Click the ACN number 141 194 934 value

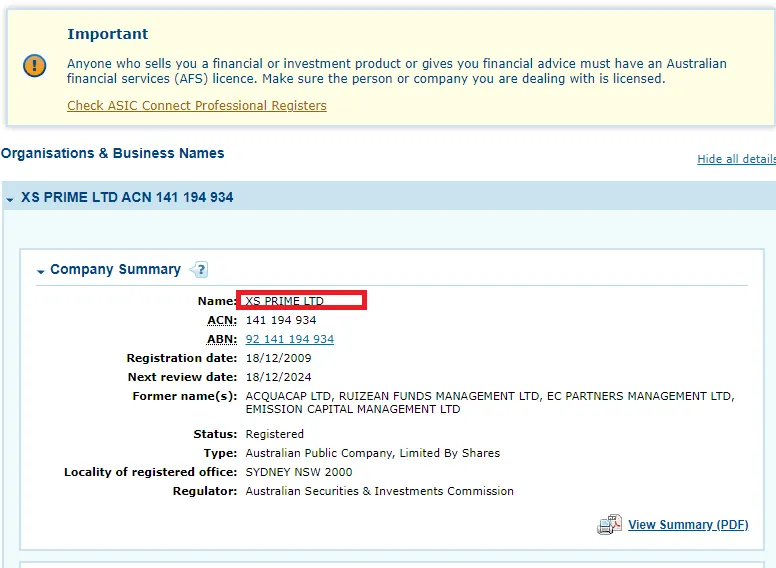[280, 320]
